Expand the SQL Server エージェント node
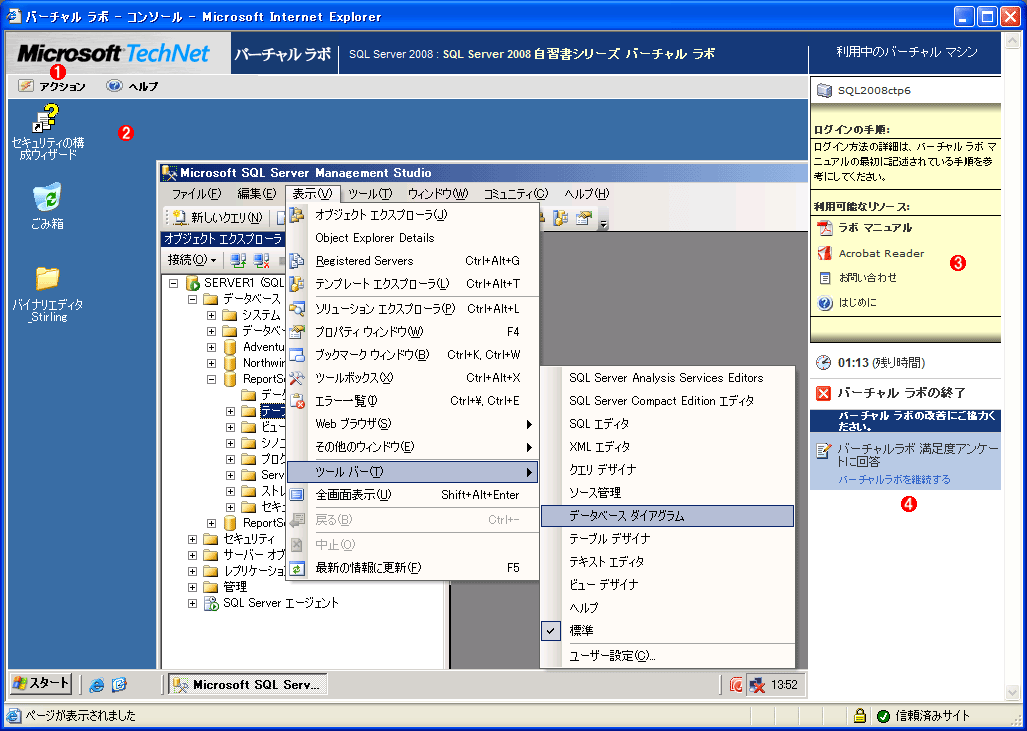Screen dimensions: 1027x731 193,603
